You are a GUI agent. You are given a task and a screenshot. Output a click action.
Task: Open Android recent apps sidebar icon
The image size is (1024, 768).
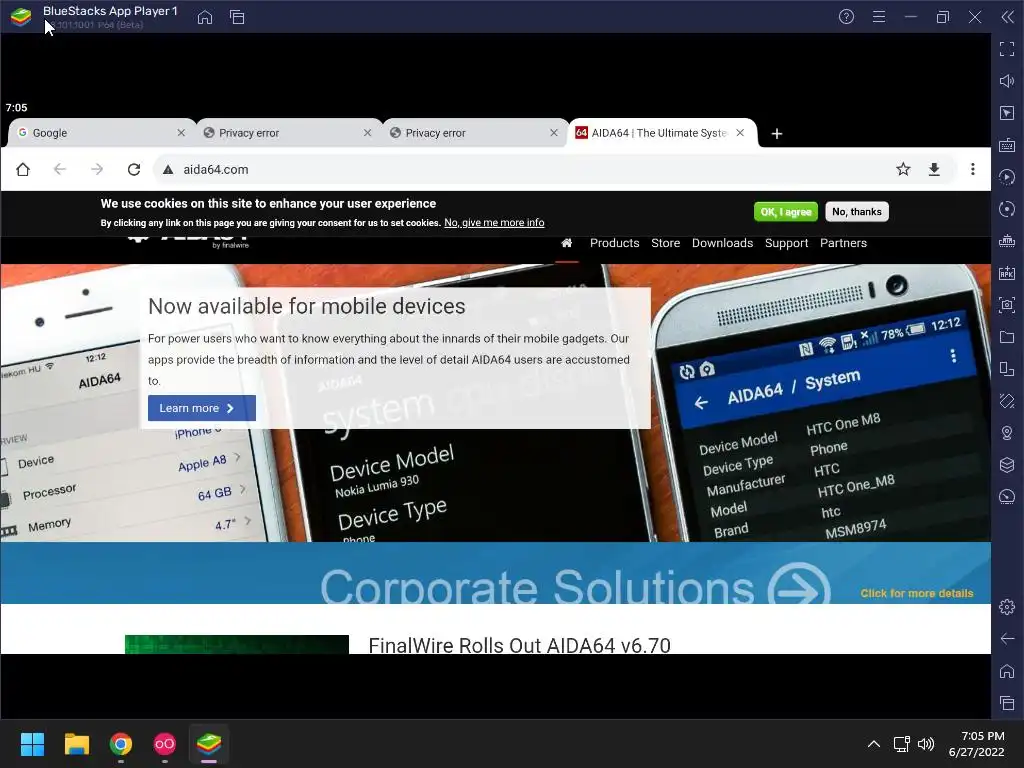[x=1007, y=703]
